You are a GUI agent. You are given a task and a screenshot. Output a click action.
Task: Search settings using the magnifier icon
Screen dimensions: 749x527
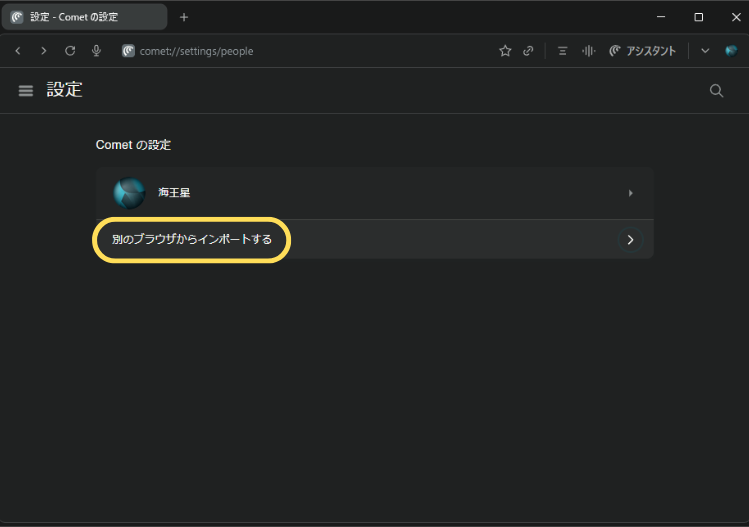716,90
